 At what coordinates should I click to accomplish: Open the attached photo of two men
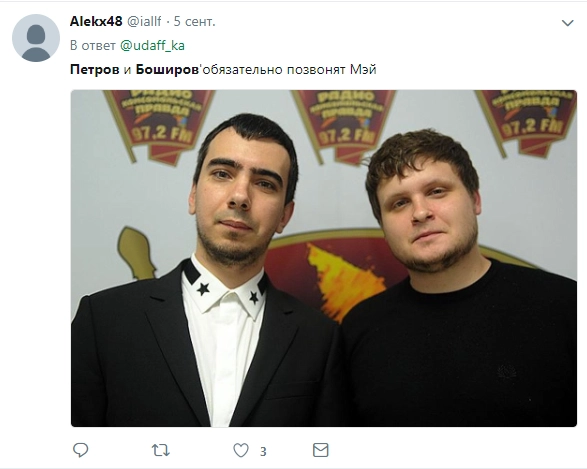324,258
